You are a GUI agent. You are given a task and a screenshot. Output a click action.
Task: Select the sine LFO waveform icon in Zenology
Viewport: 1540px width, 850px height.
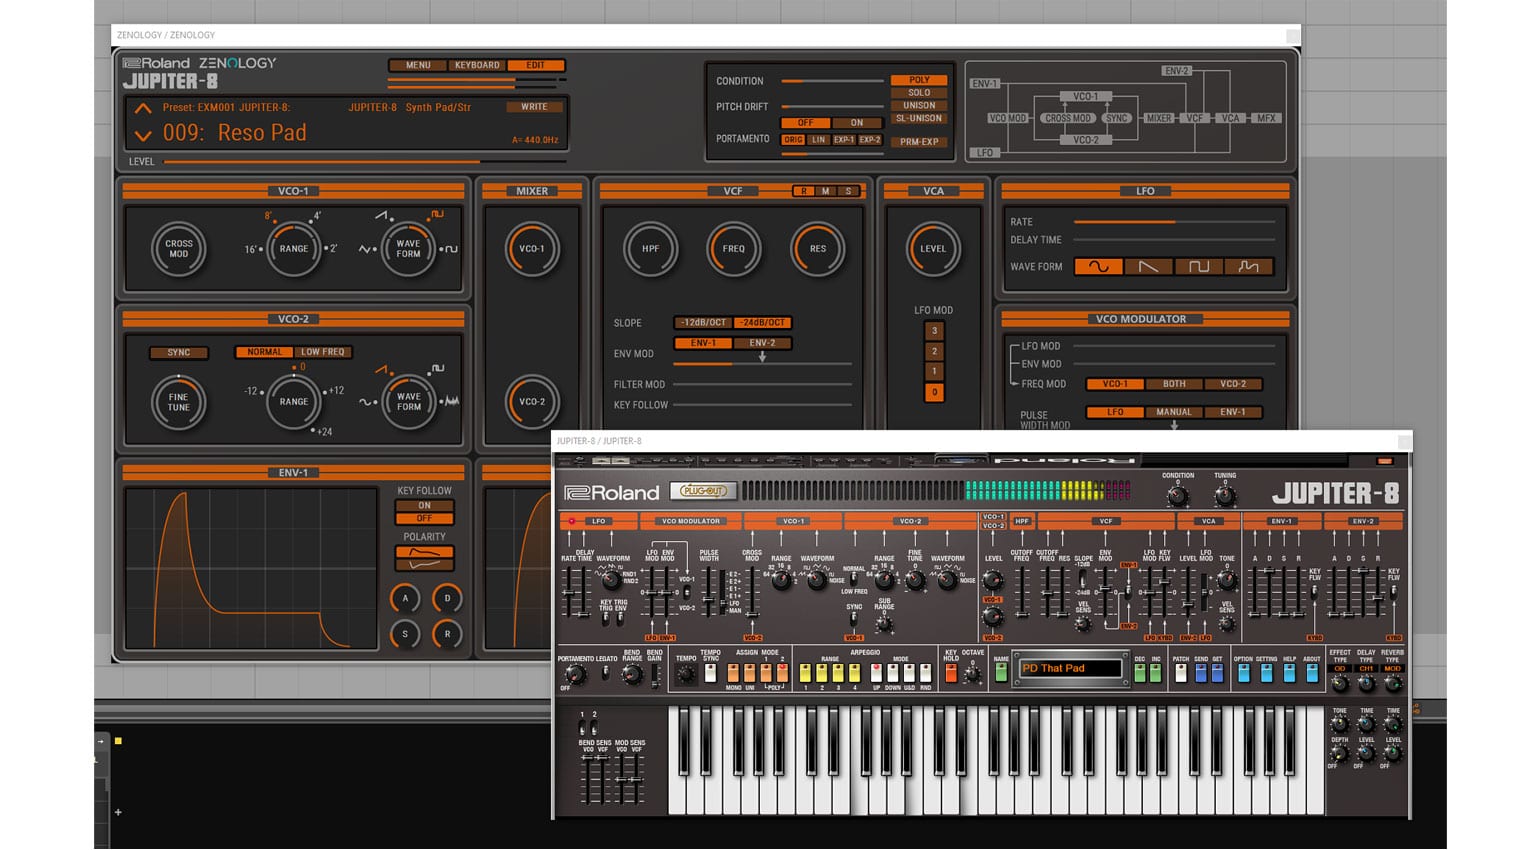tap(1098, 267)
